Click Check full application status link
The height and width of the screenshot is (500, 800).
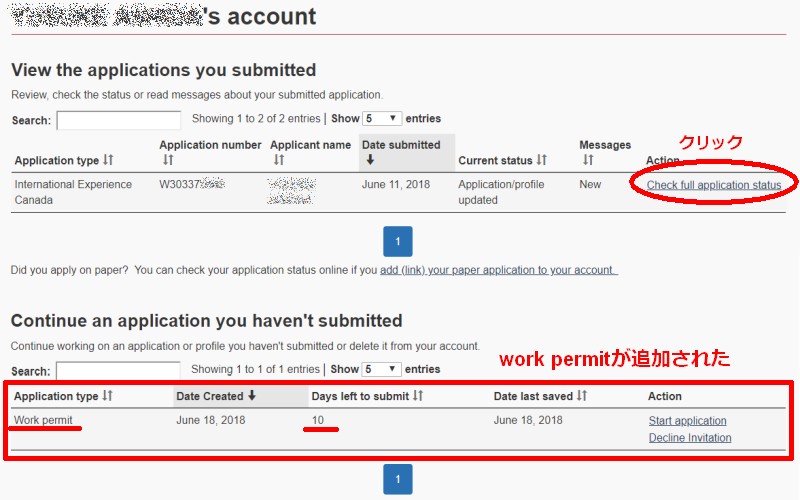[714, 185]
